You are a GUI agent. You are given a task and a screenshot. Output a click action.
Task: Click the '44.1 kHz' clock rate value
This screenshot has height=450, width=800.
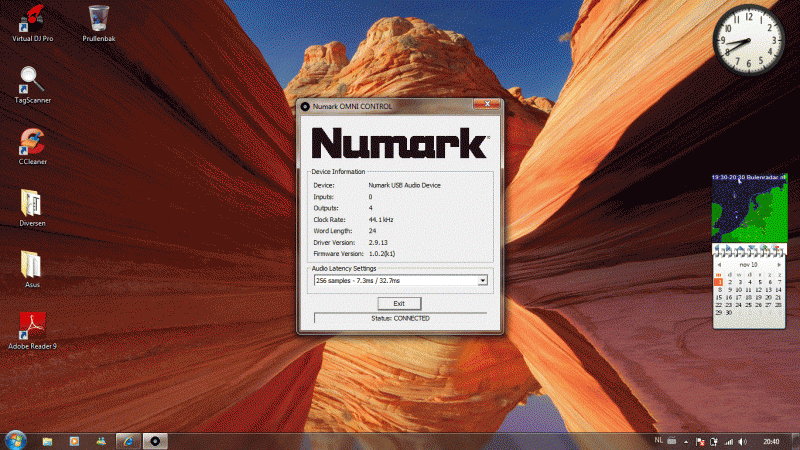coord(381,220)
